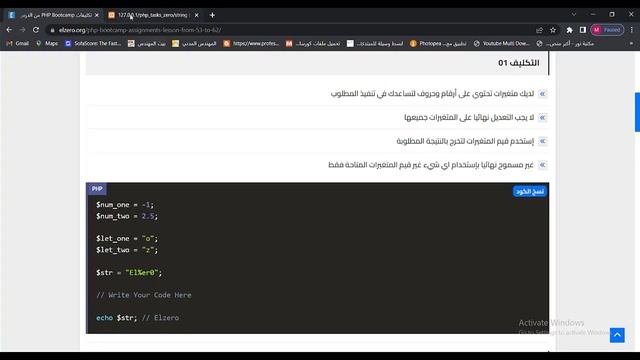
Task: Switch to the 127.0.0.1 php_tasks_zero tab
Action: click(x=153, y=15)
